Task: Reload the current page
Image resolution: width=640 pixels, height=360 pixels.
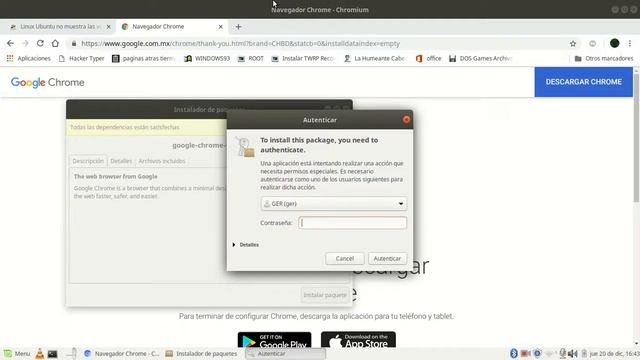Action: [40, 43]
